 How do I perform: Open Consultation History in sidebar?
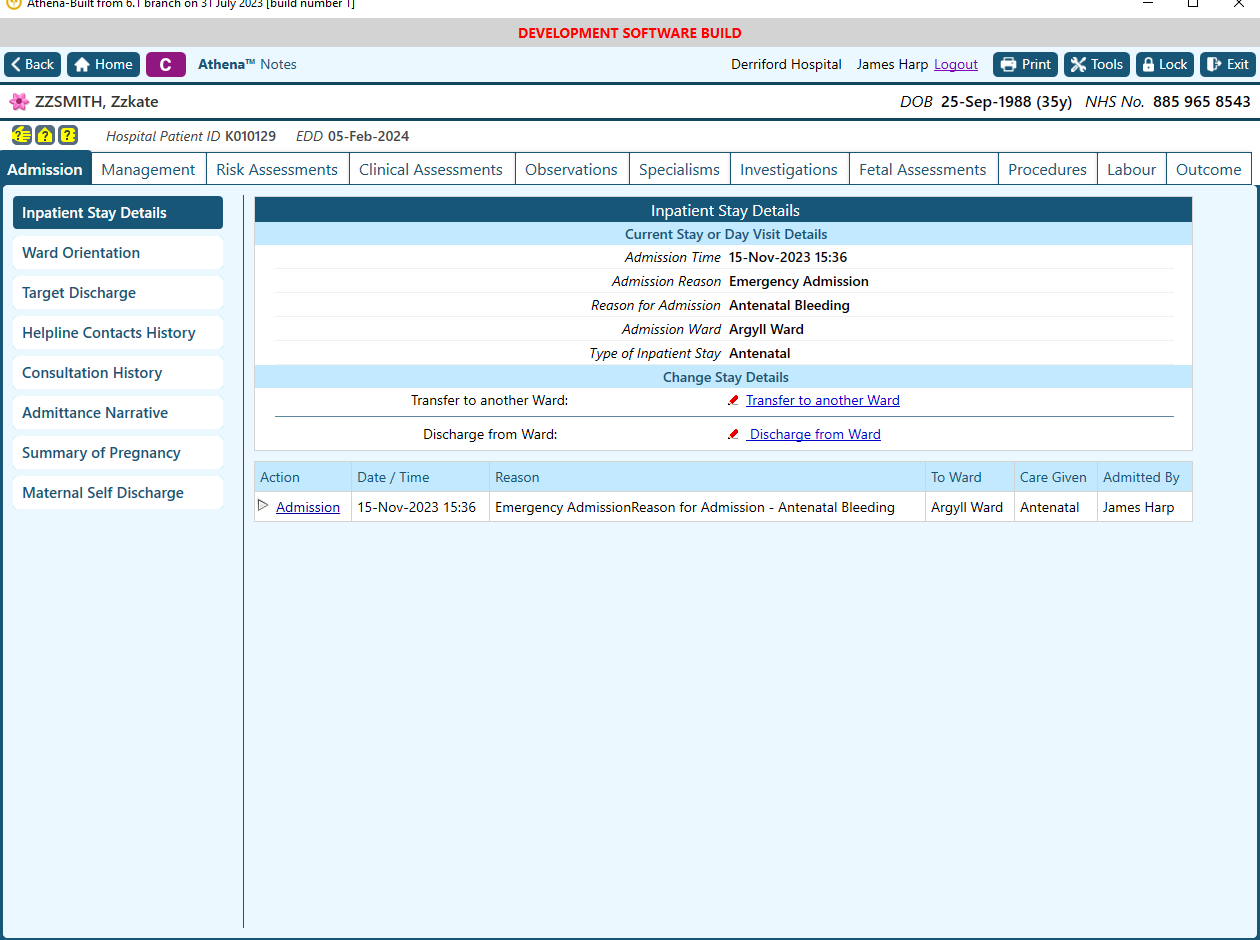pos(117,372)
